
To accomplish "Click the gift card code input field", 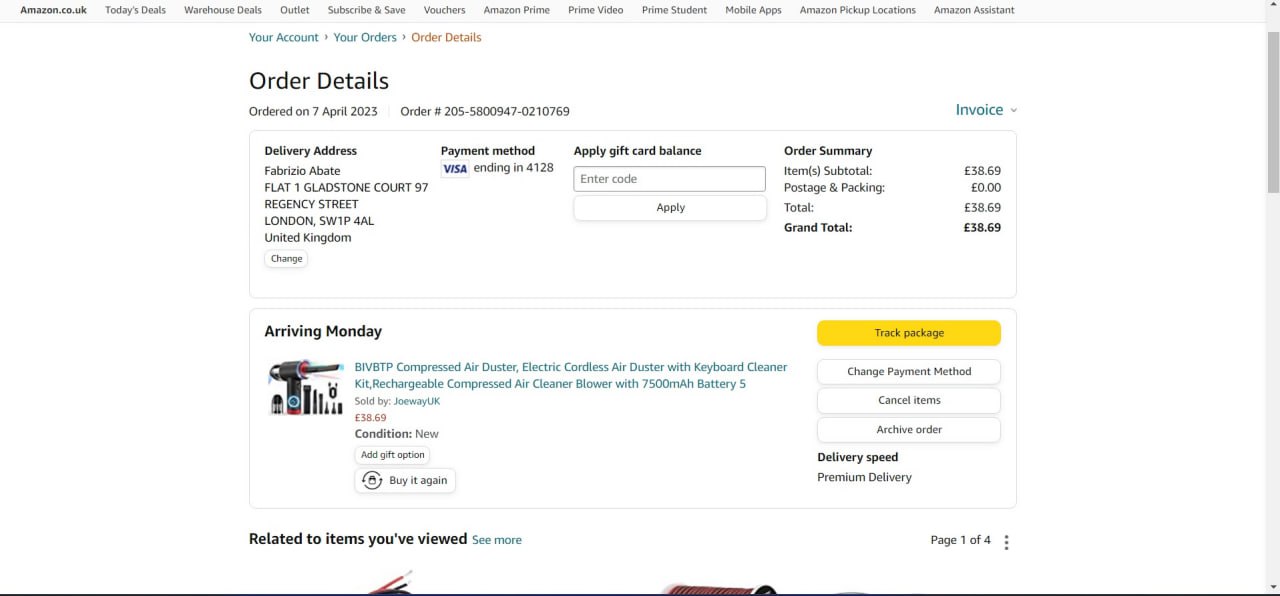I will pos(669,179).
